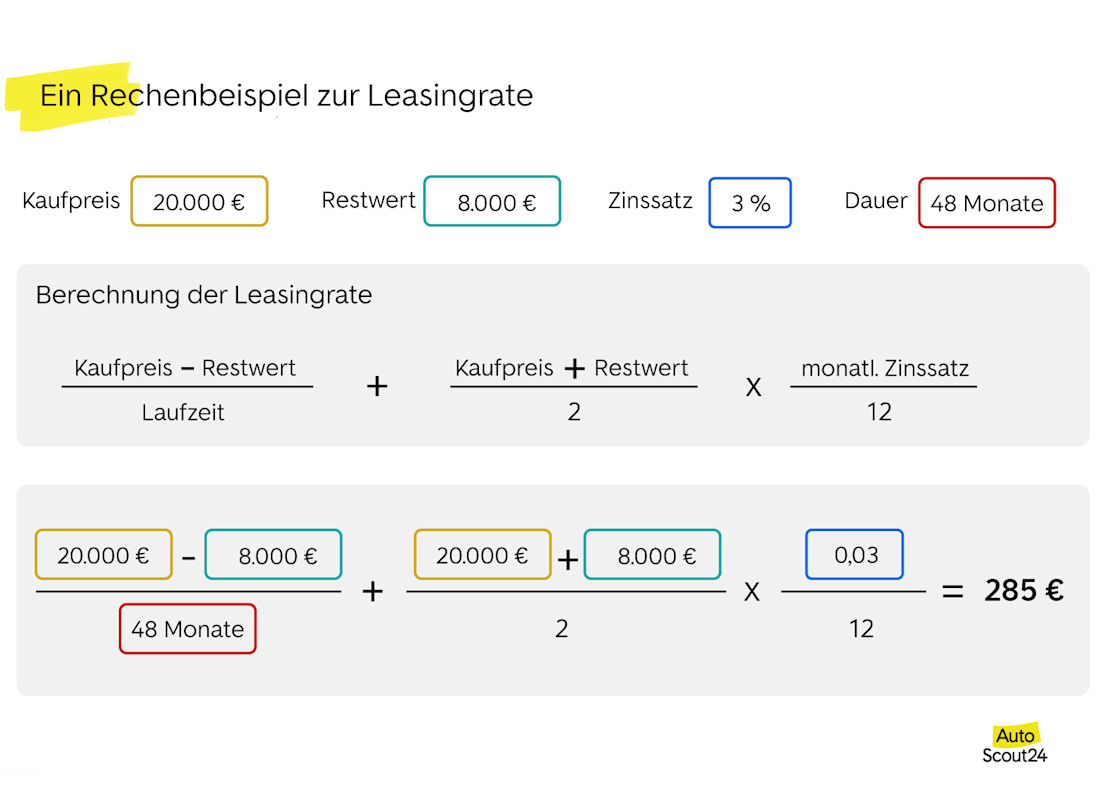Image resolution: width=1100 pixels, height=810 pixels.
Task: Click the Dauer label in top row
Action: coord(876,201)
